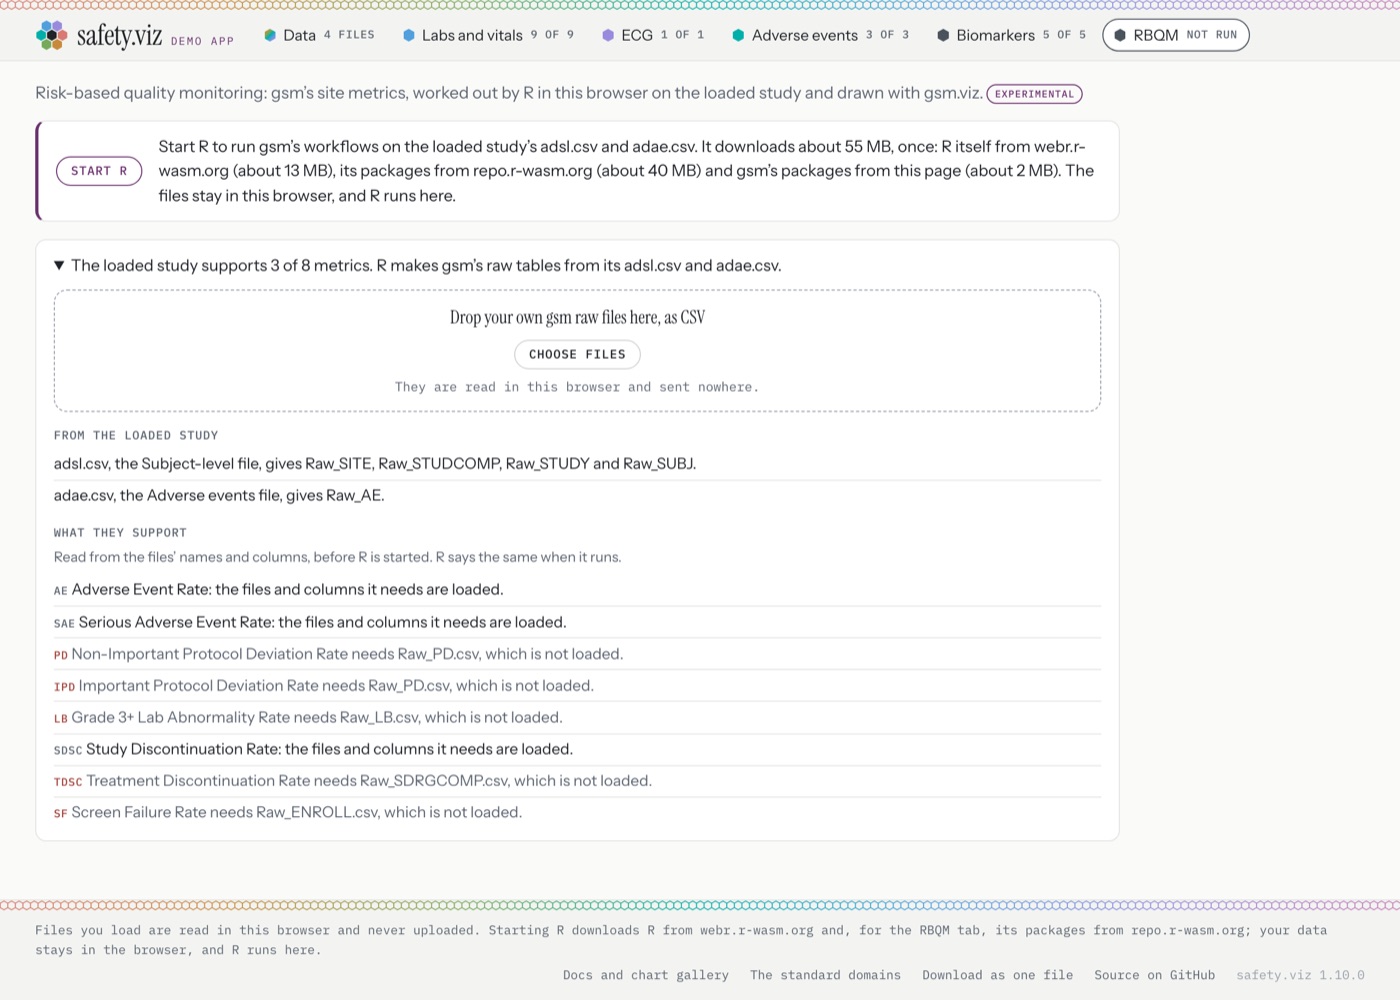
Task: Go to Adverse events tab
Action: pyautogui.click(x=820, y=35)
